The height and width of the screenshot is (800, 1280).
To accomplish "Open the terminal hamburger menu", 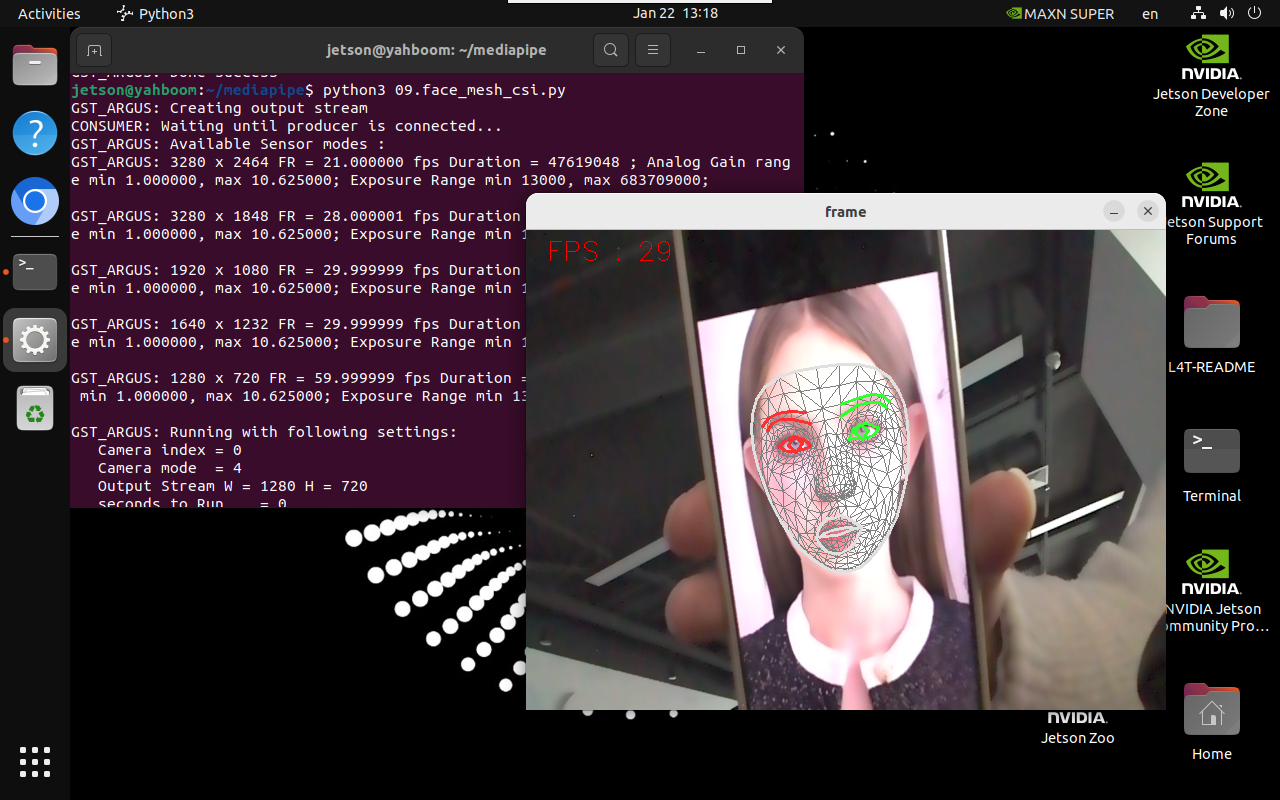I will tap(653, 50).
